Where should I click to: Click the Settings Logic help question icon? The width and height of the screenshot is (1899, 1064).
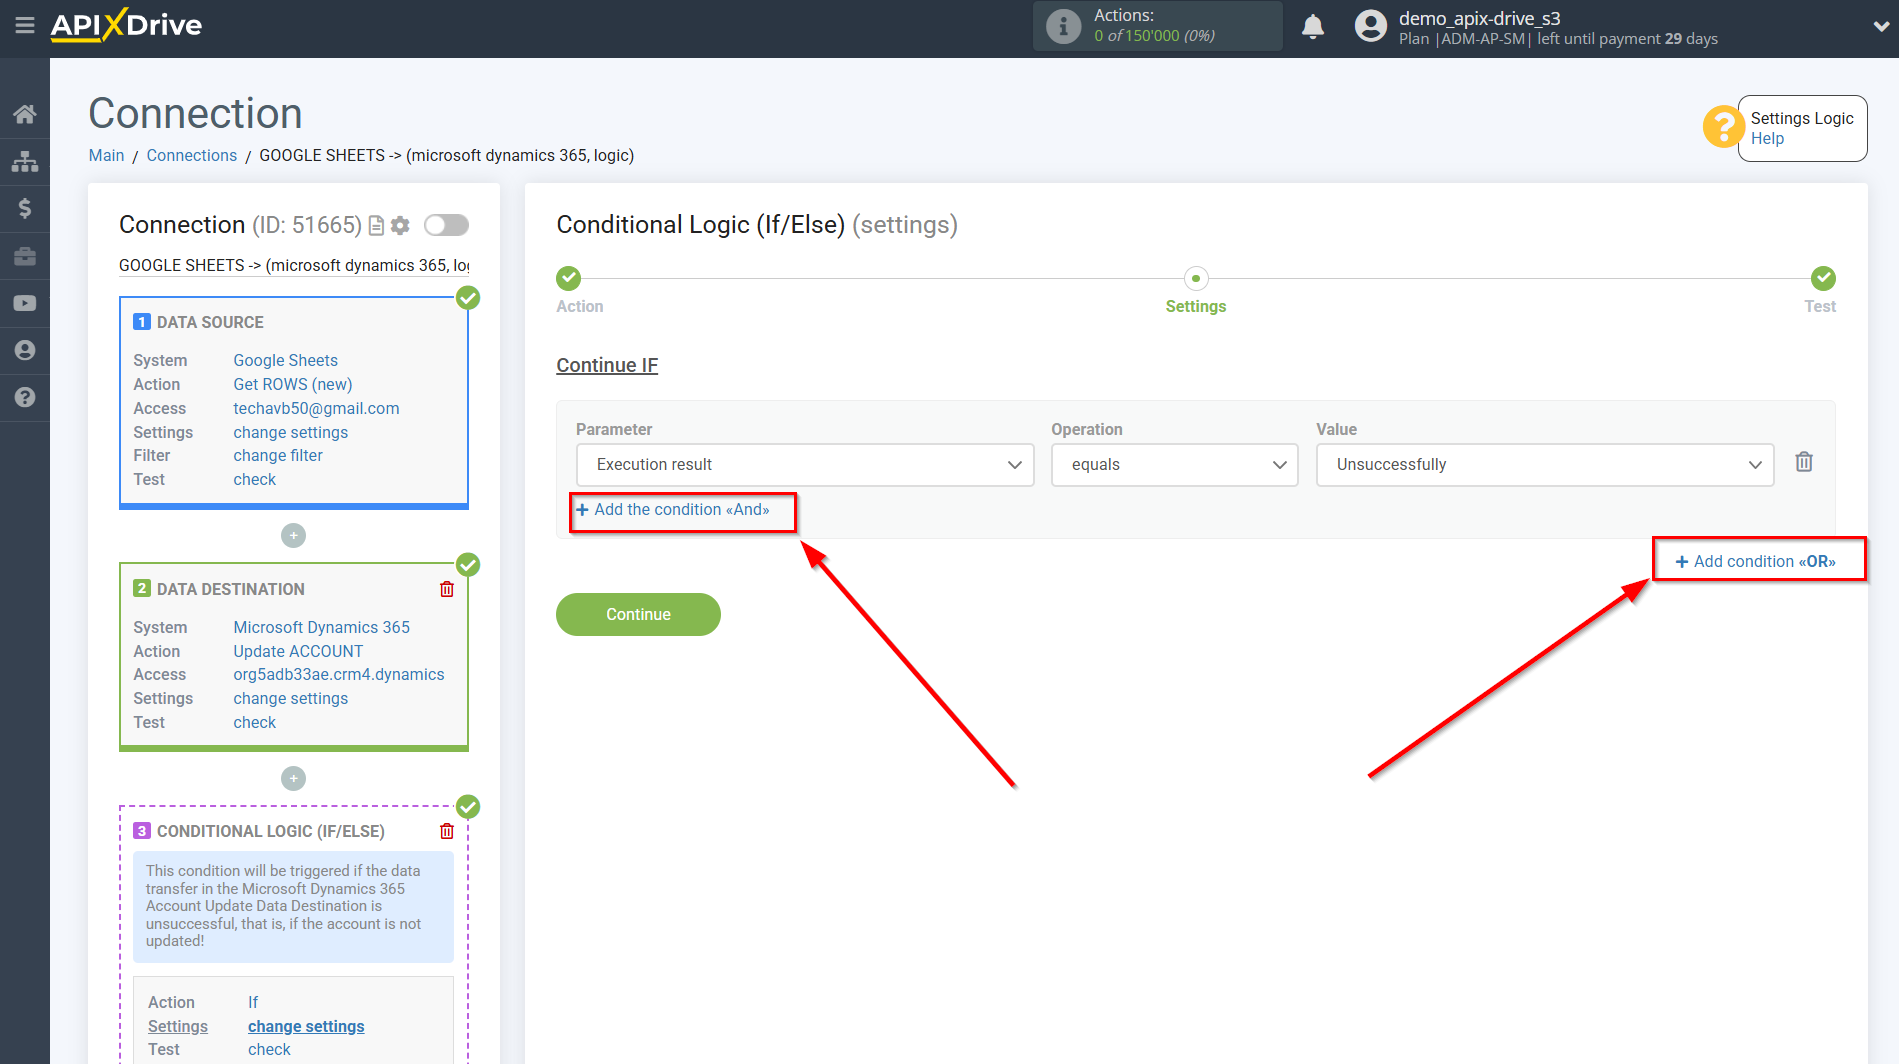point(1723,127)
